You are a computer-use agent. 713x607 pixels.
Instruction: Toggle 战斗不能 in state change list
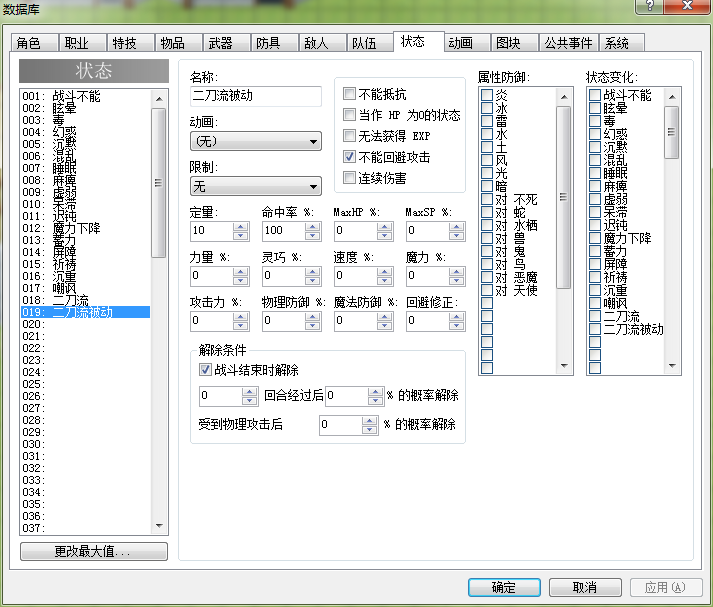(x=595, y=95)
